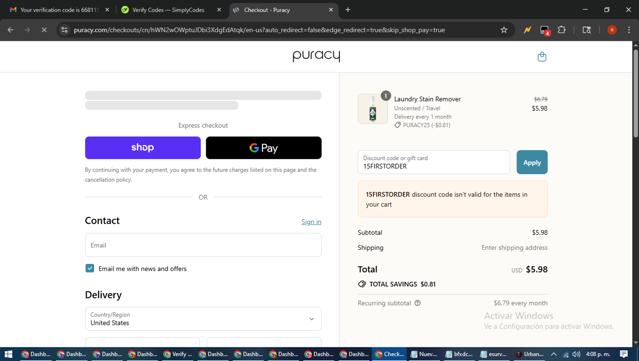Open the cart bag icon in Puracy header
The image size is (639, 361).
(x=542, y=57)
